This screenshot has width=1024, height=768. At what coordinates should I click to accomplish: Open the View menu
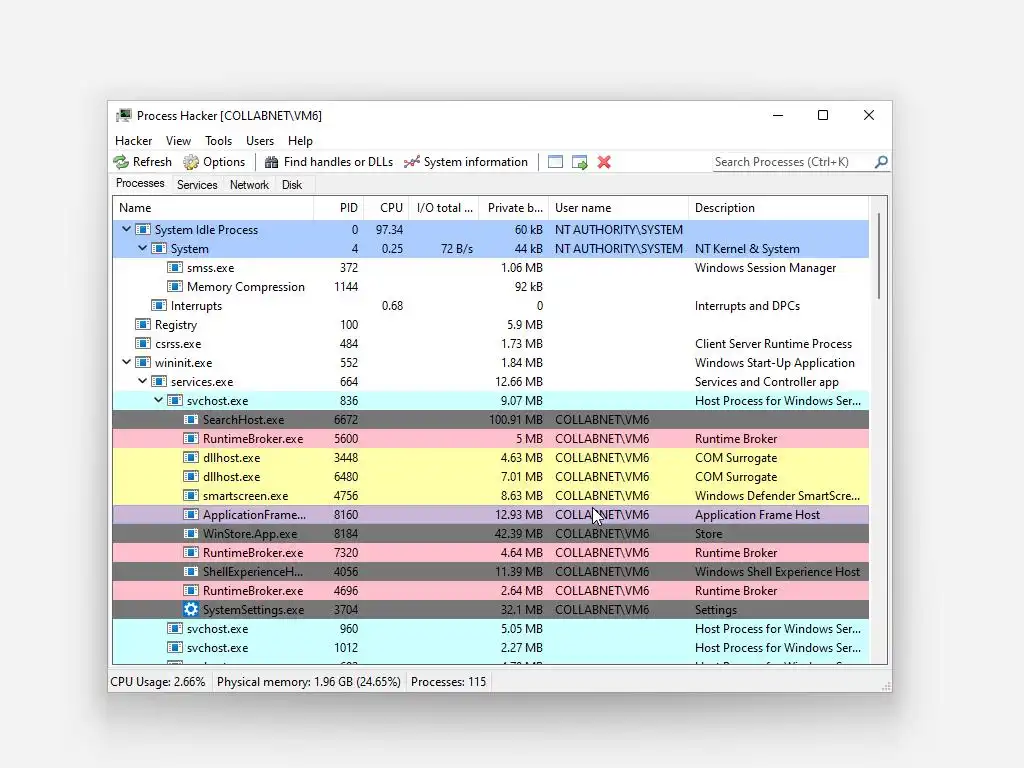tap(178, 141)
